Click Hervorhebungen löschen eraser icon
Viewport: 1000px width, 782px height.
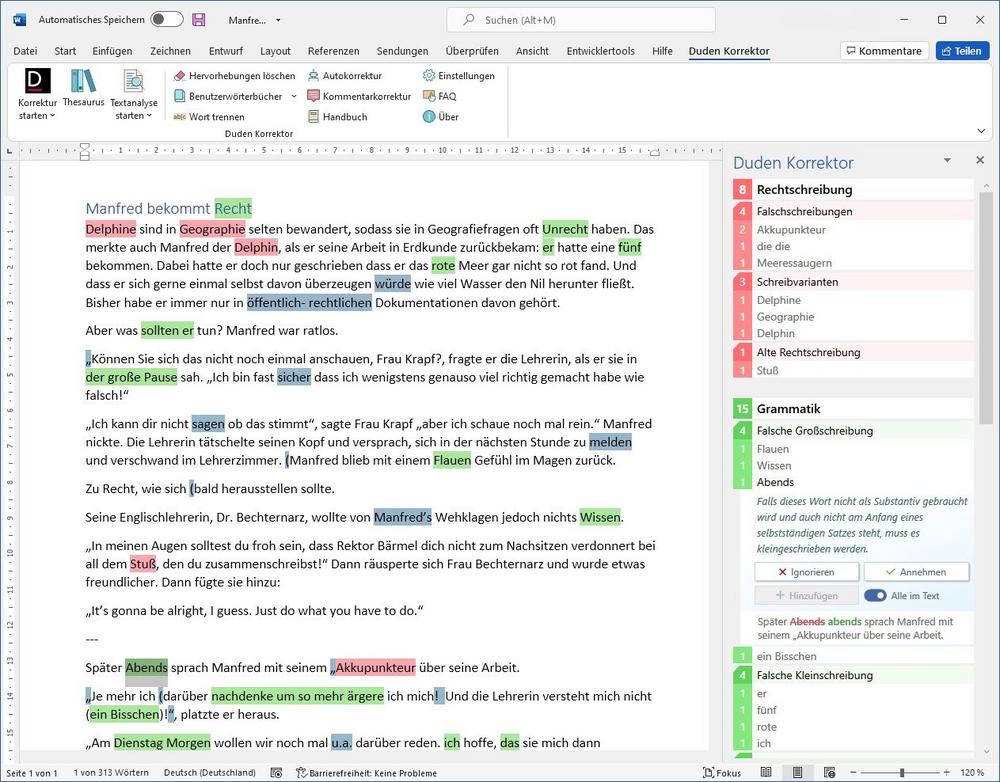click(x=179, y=76)
